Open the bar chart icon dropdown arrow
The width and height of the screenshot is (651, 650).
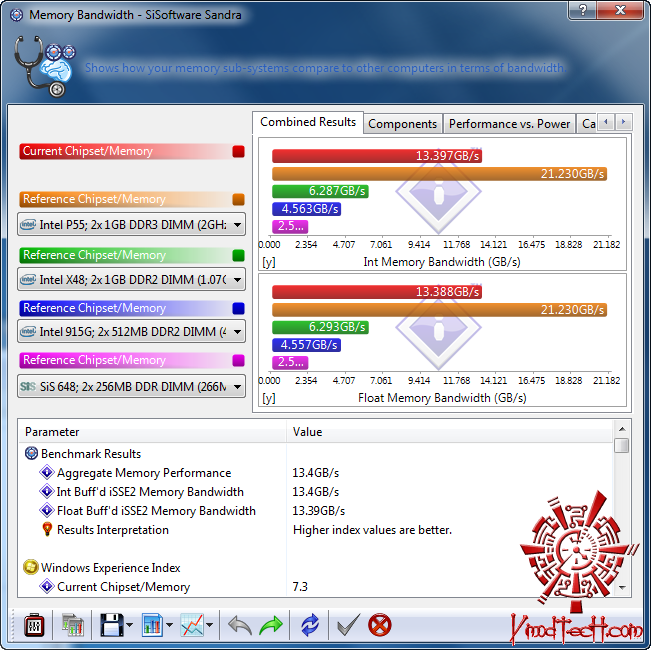coord(169,625)
